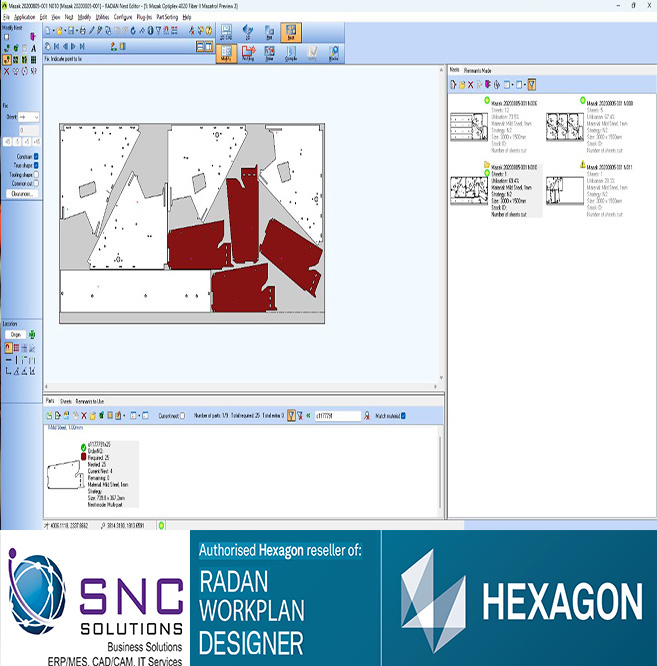The height and width of the screenshot is (666, 657).
Task: Select the 3D mode button
Action: point(248,32)
